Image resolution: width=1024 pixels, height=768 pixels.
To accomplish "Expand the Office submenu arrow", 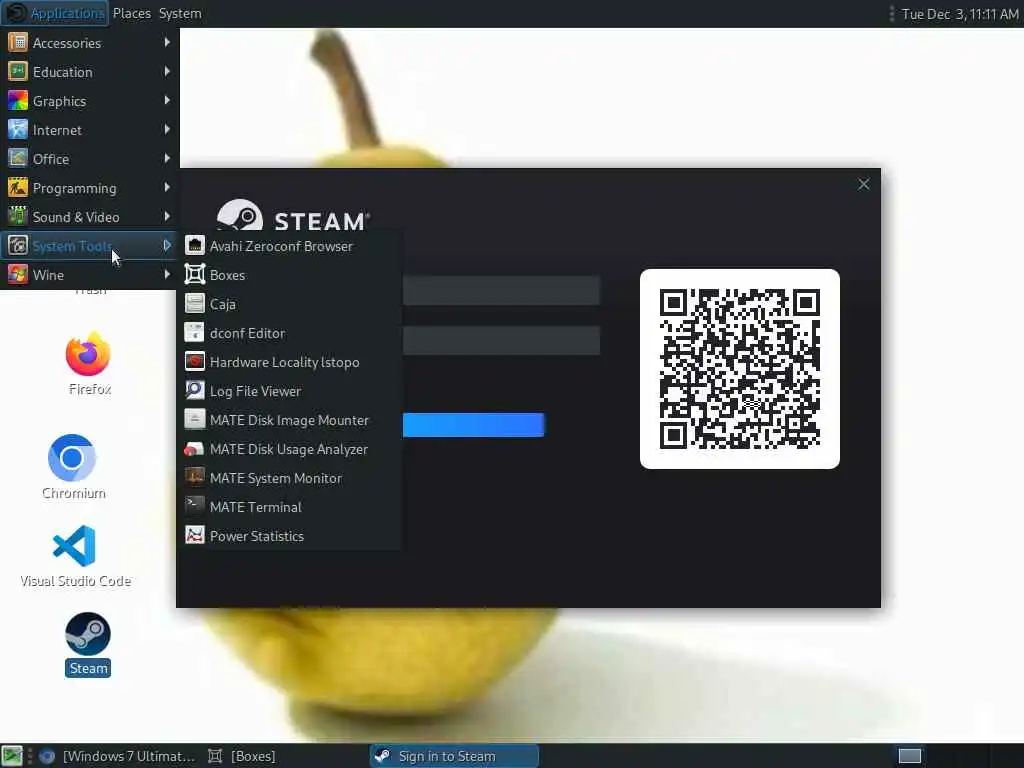I will (x=167, y=159).
